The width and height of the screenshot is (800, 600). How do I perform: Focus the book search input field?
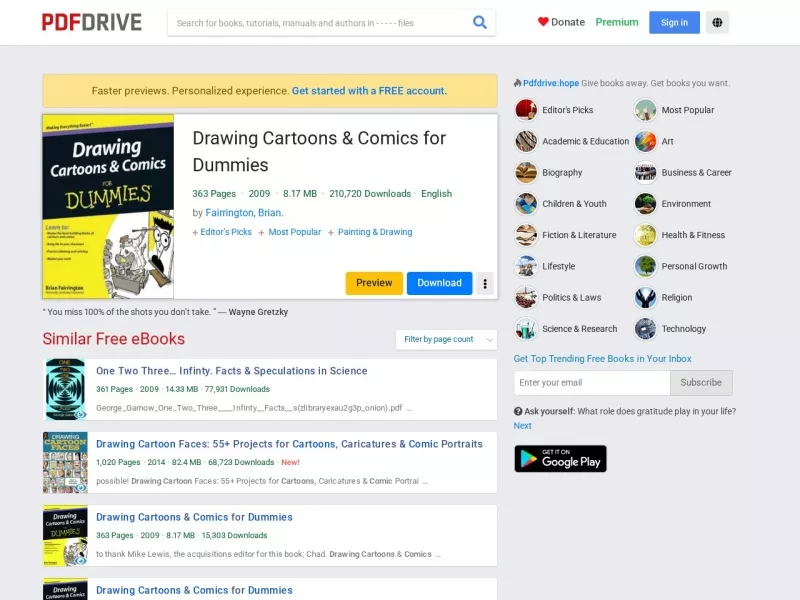319,23
